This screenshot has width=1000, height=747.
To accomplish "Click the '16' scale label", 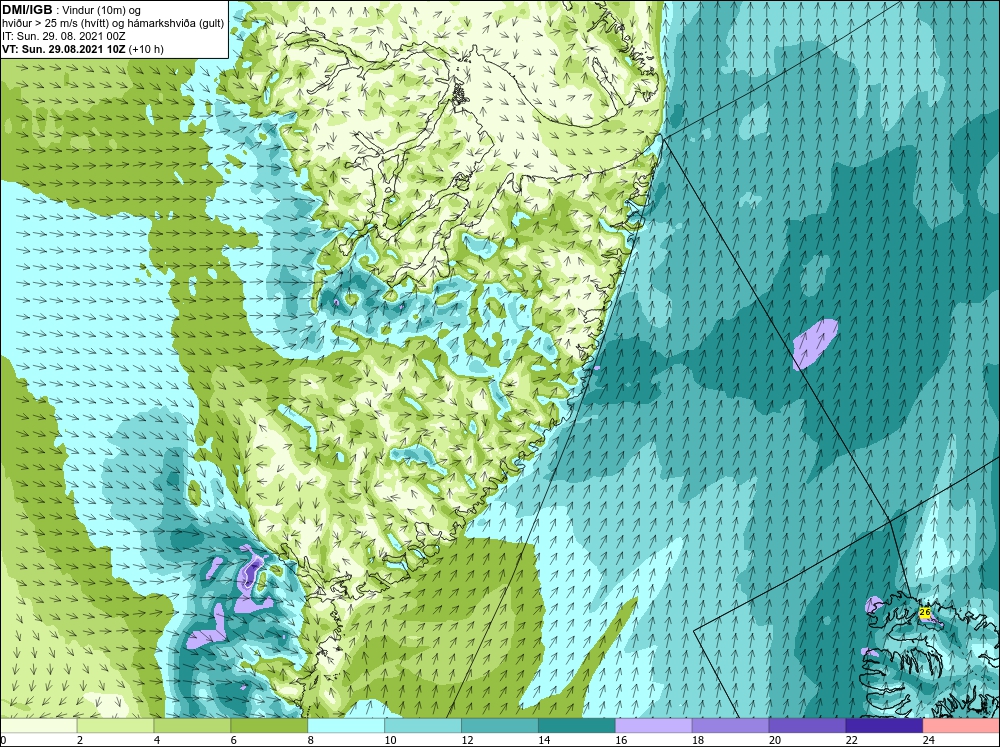I will click(621, 740).
